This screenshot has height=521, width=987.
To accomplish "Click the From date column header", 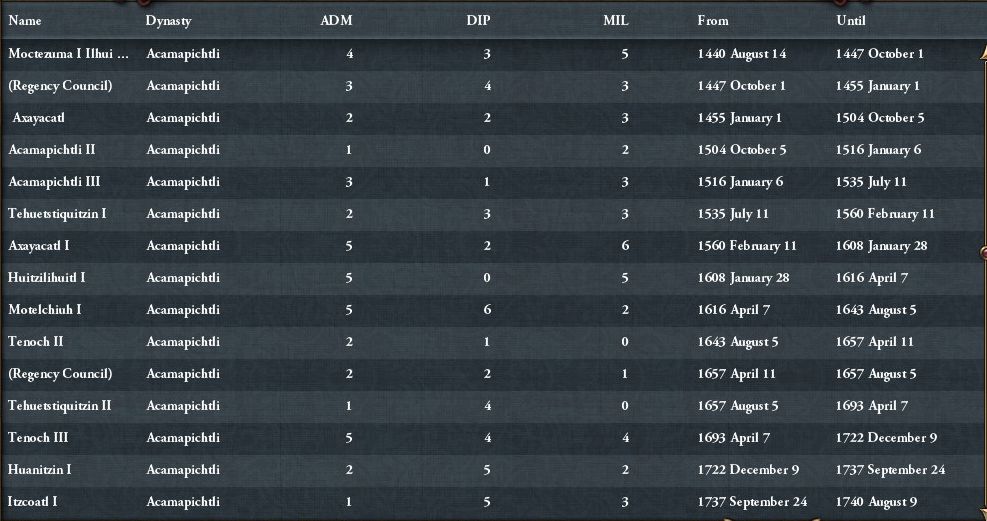I will pos(713,21).
